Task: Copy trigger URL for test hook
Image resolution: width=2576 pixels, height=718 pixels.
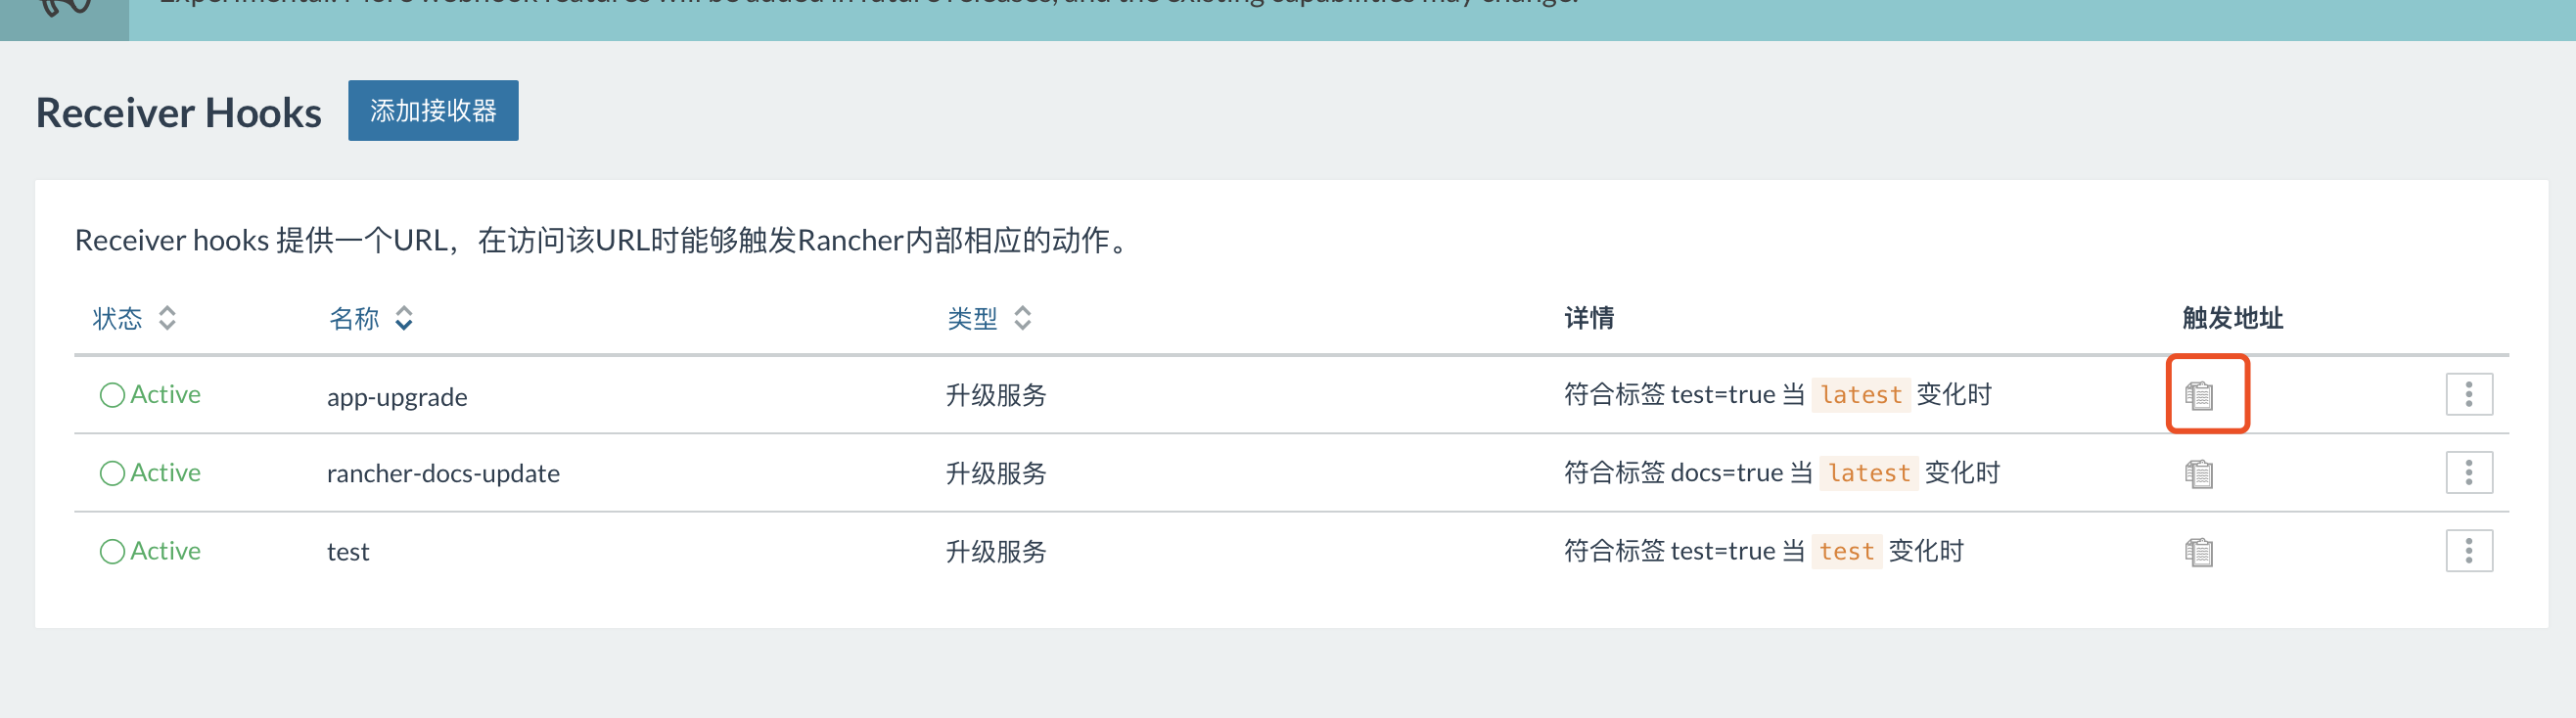Action: click(2198, 551)
